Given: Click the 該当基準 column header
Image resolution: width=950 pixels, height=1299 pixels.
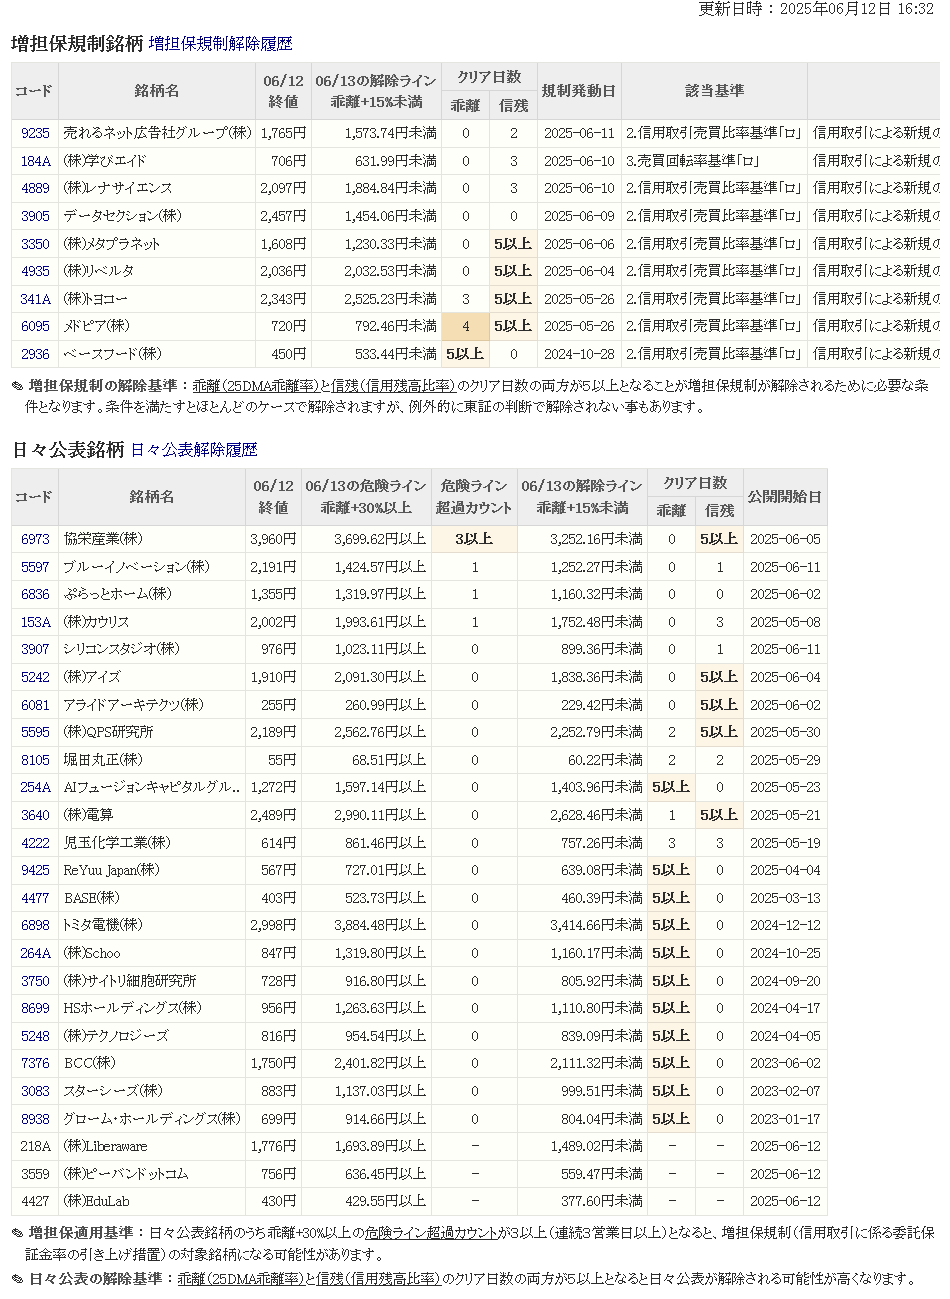Looking at the screenshot, I should click(714, 91).
